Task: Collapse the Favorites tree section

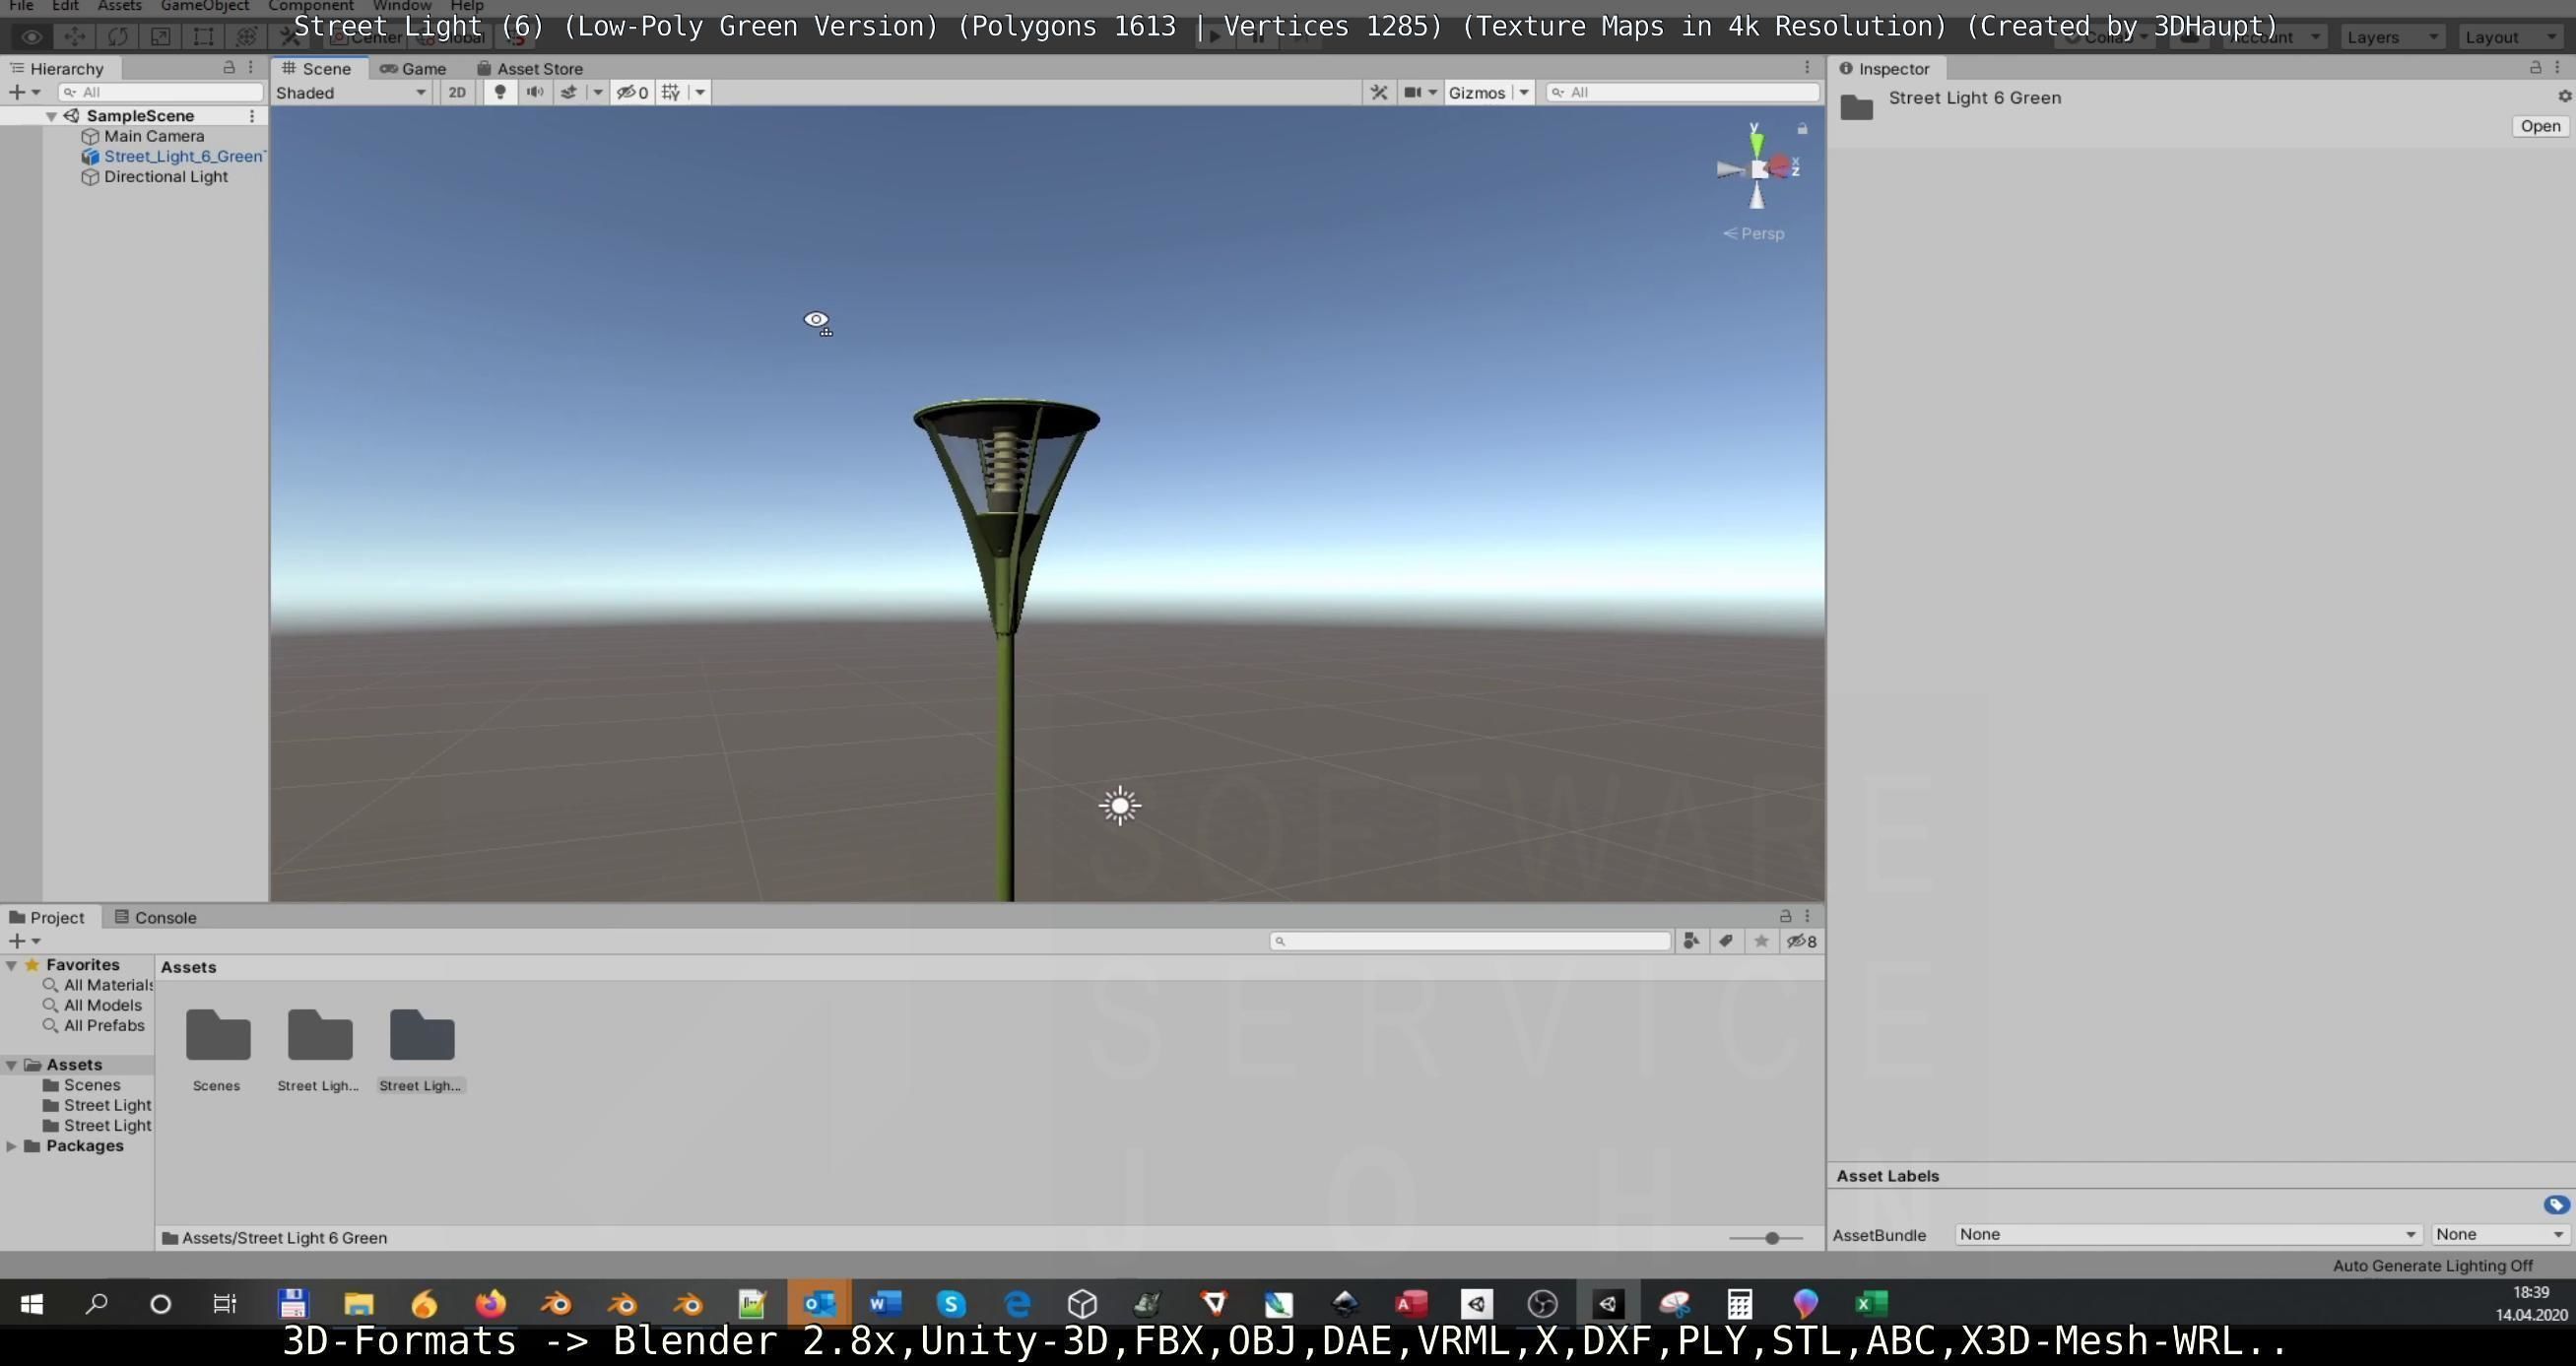Action: (11, 965)
